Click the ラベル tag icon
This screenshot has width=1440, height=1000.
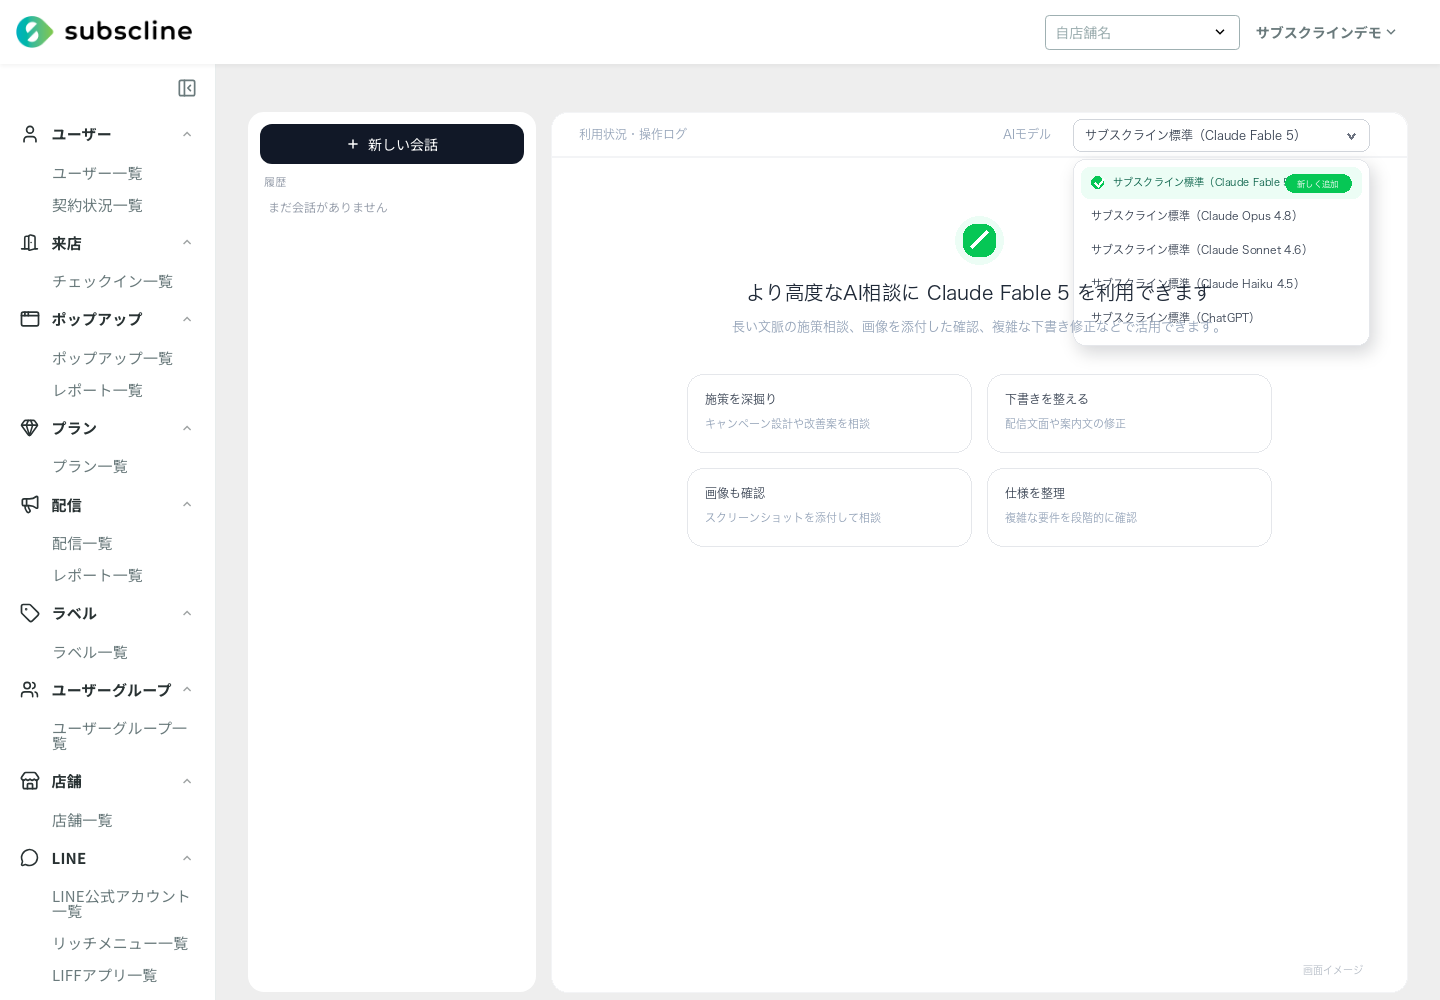[30, 613]
